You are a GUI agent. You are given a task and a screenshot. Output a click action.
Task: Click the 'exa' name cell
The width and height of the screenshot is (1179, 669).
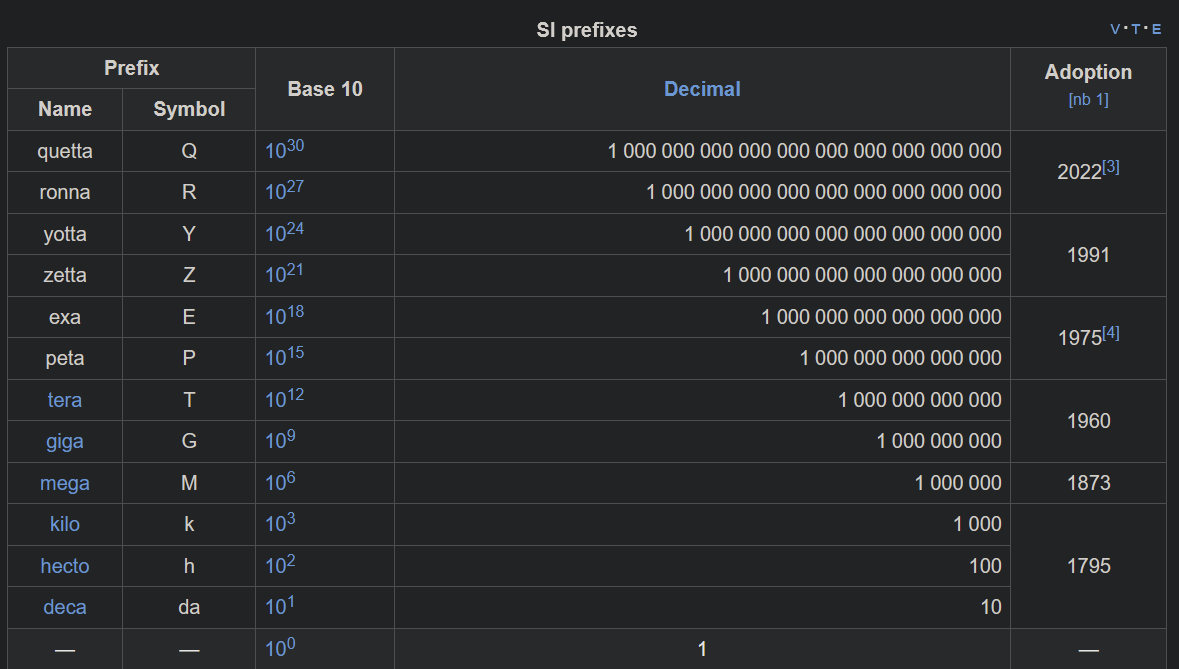65,317
